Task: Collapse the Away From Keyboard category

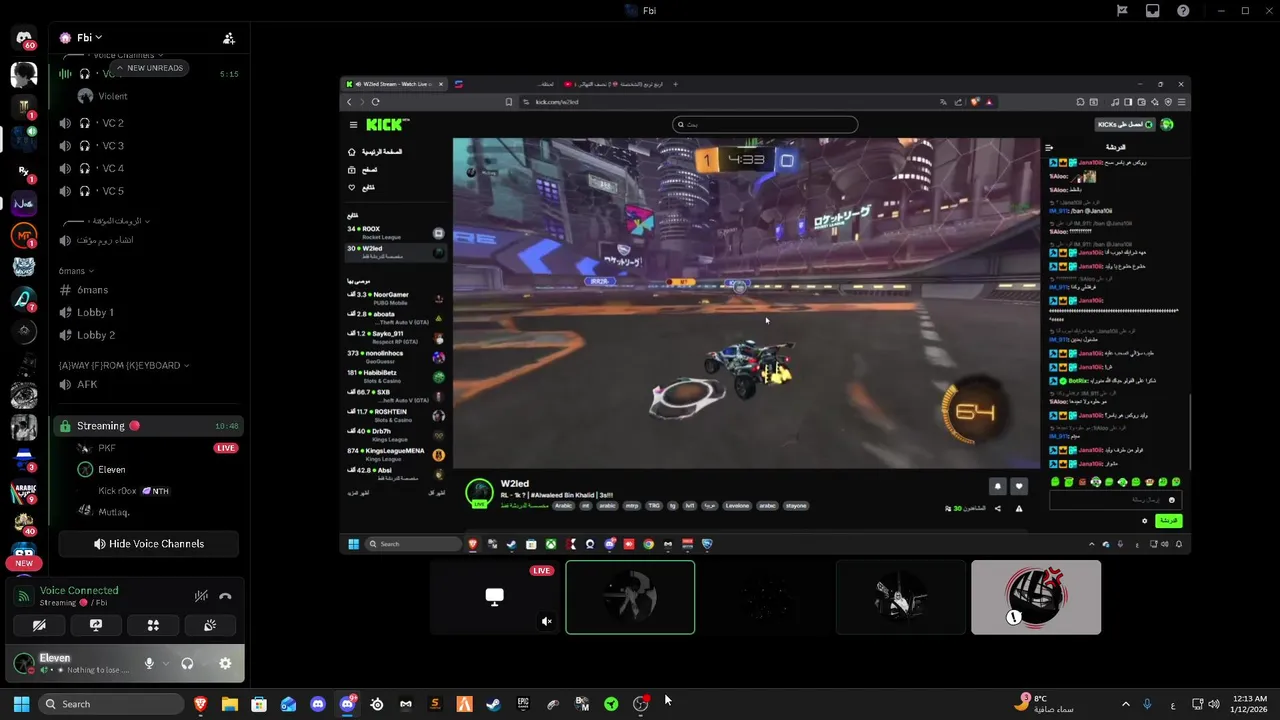Action: [124, 365]
